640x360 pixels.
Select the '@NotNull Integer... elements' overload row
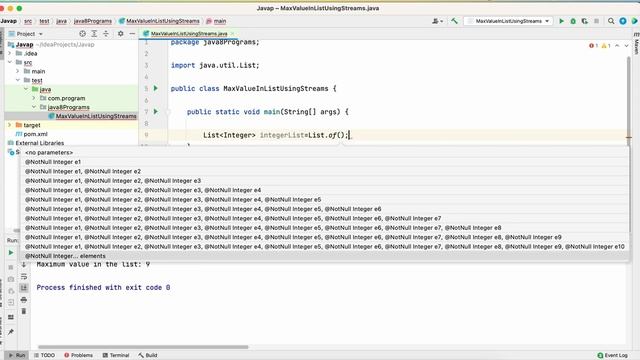pos(324,256)
